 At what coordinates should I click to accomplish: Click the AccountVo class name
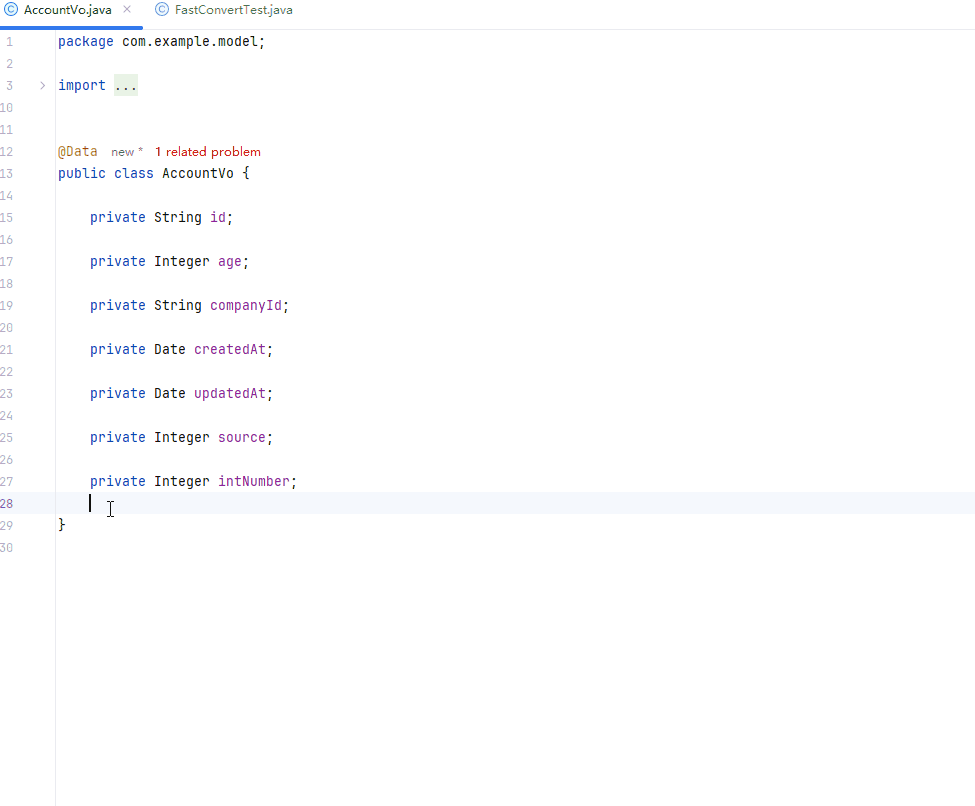198,174
